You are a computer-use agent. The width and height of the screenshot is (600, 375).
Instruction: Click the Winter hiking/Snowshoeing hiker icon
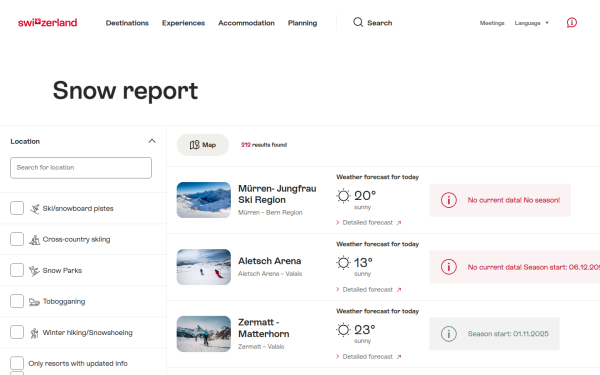coord(34,333)
